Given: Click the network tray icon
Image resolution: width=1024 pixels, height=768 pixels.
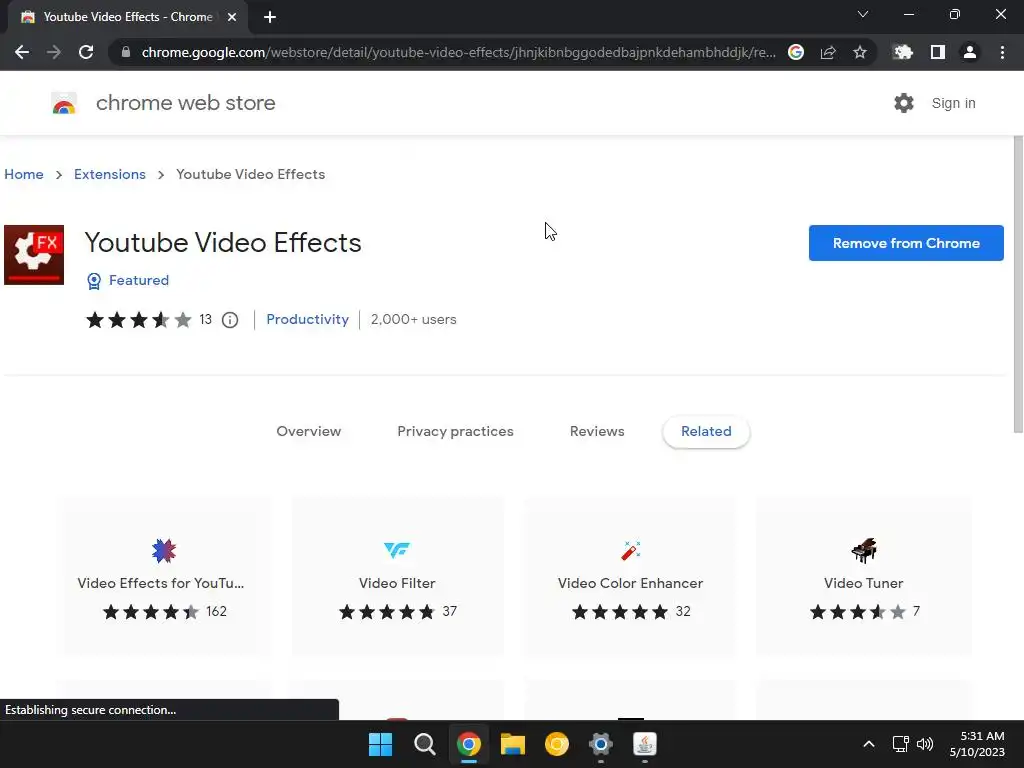Looking at the screenshot, I should [x=901, y=744].
